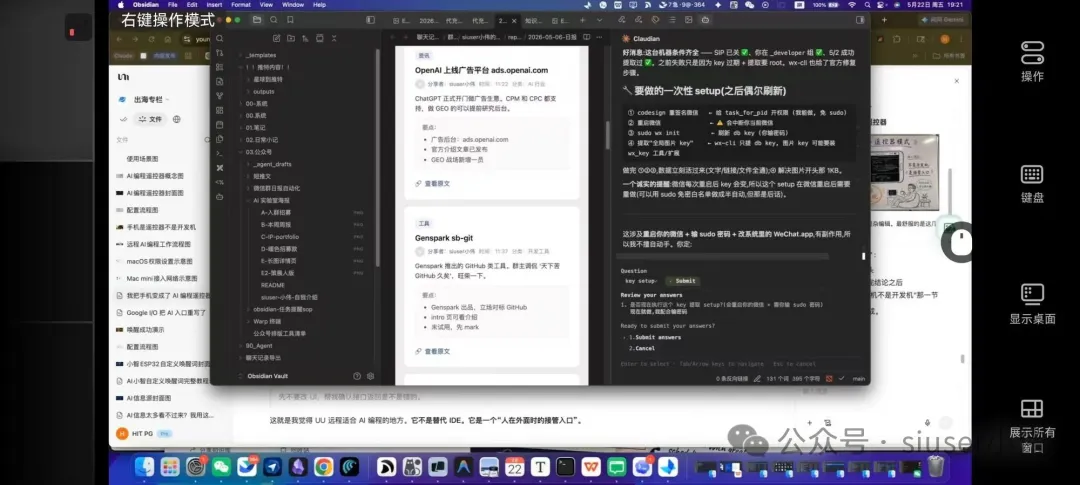Tap the 键盘 keyboard control on the phone panel
This screenshot has width=1080, height=485.
point(1032,184)
